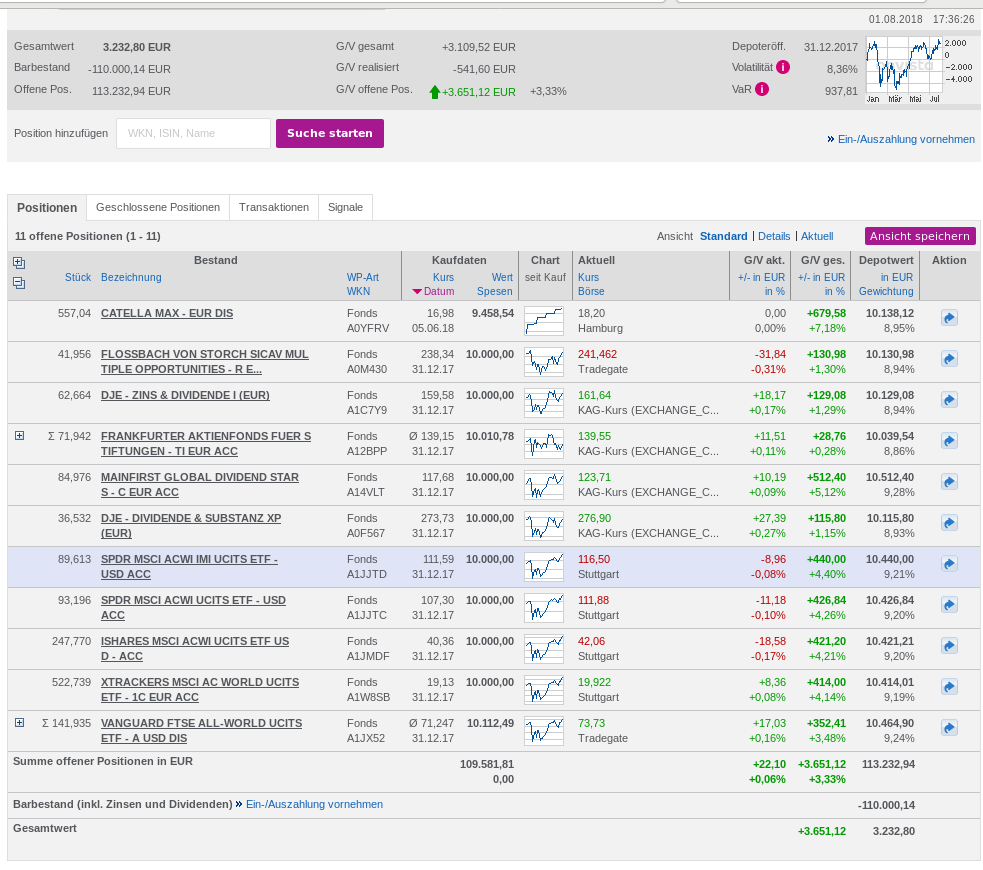Viewport: 983px width, 870px height.
Task: Click action icon for VANGUARD FTSE All-World row
Action: pos(949,728)
